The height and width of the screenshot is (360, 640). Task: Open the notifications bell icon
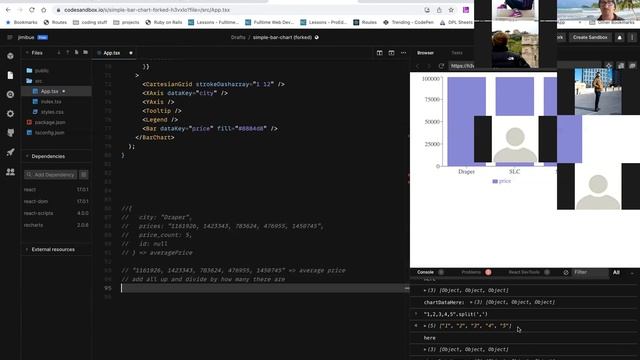[620, 37]
